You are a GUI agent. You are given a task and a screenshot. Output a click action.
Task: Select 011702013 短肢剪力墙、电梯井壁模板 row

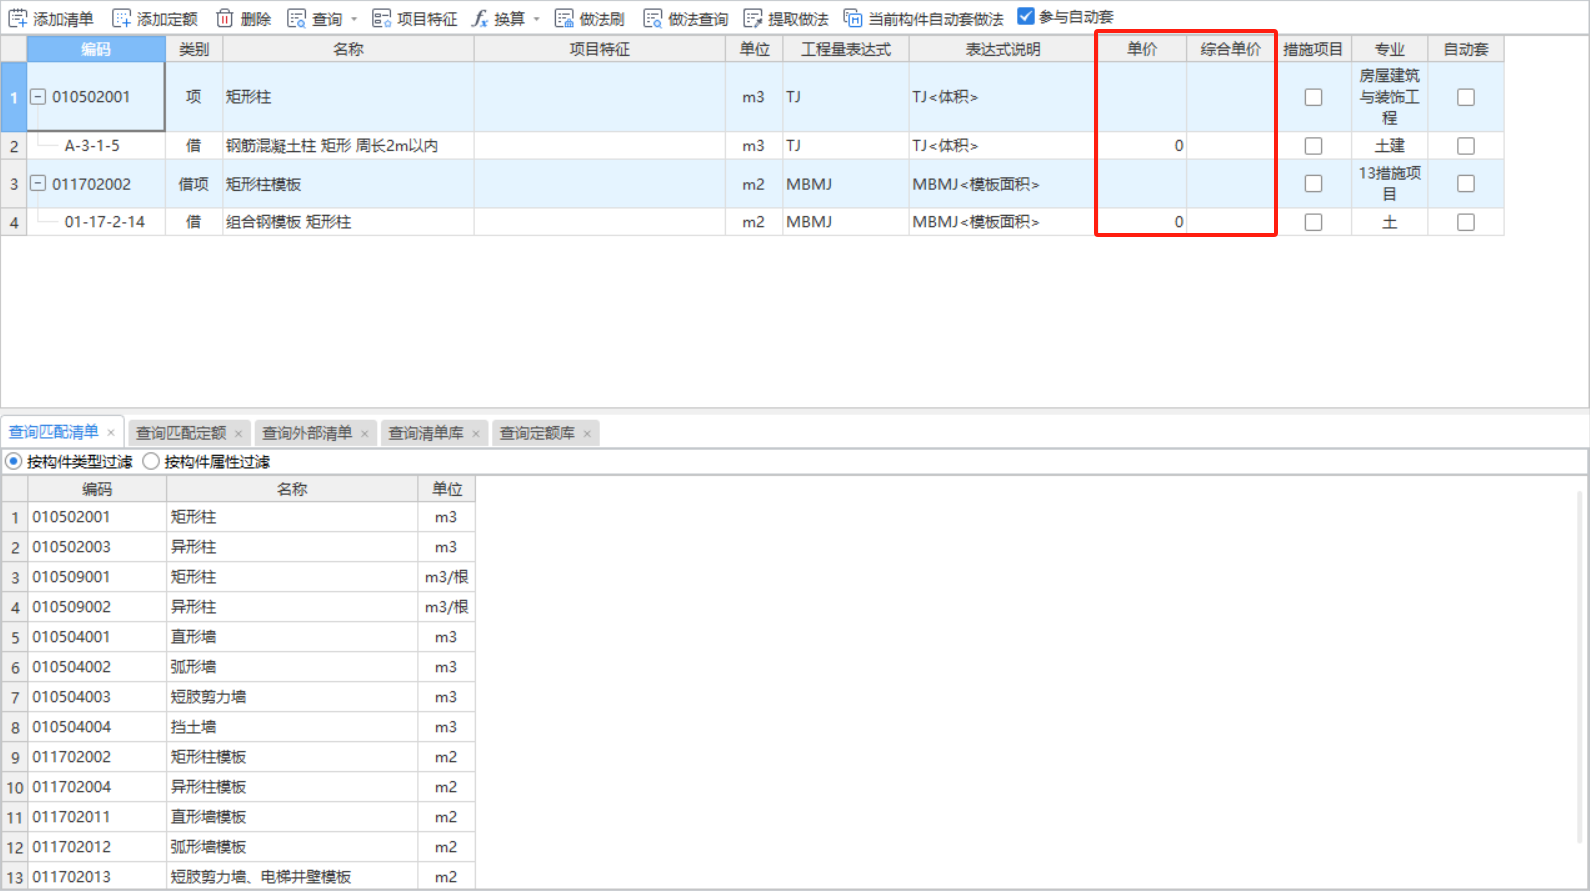(x=238, y=877)
